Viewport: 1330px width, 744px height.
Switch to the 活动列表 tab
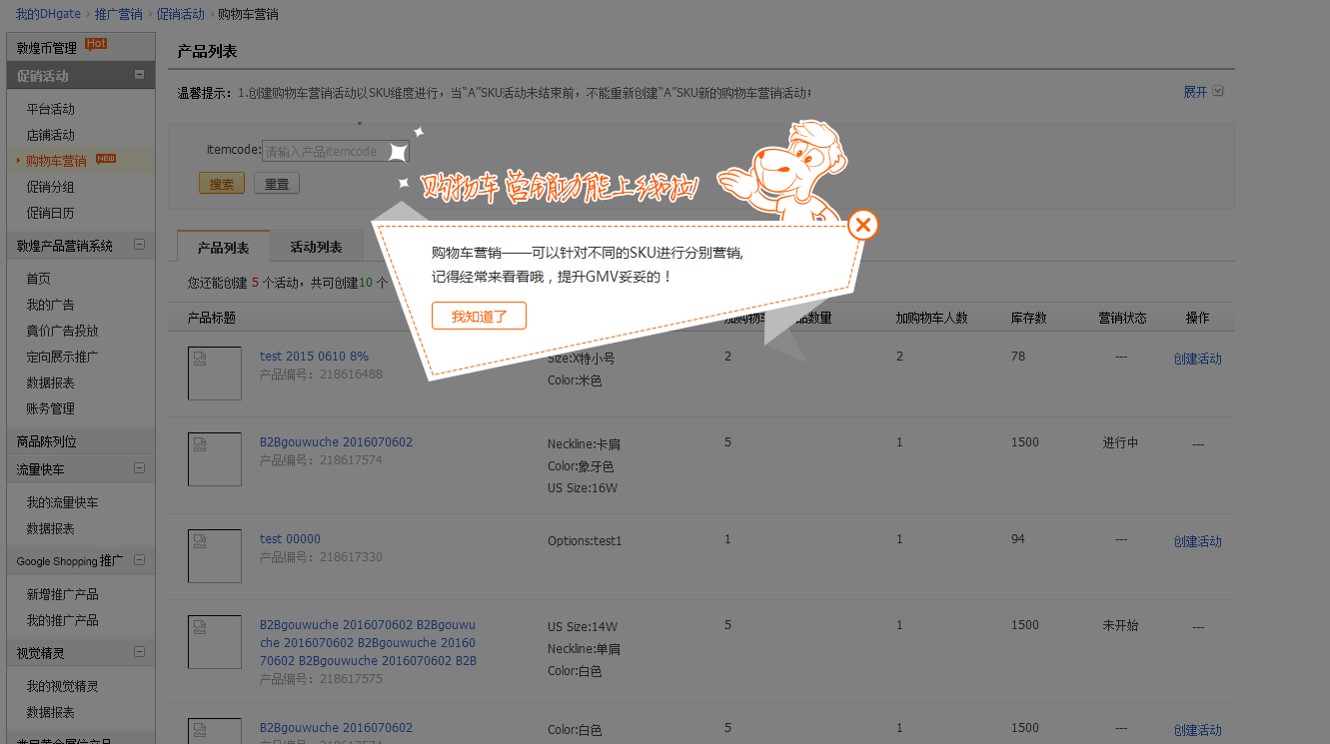click(316, 247)
